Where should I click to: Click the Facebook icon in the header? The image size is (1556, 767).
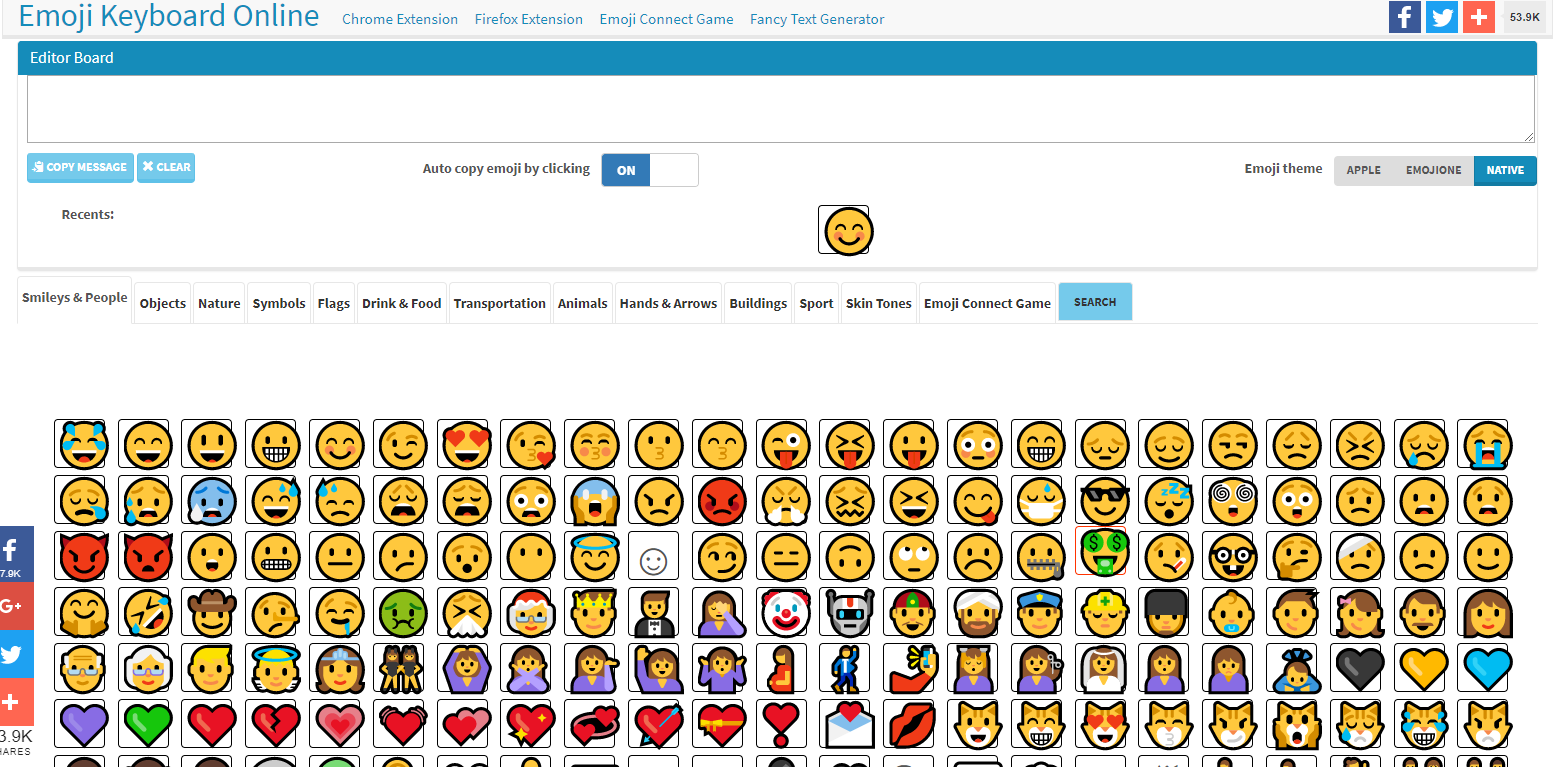coord(1404,17)
